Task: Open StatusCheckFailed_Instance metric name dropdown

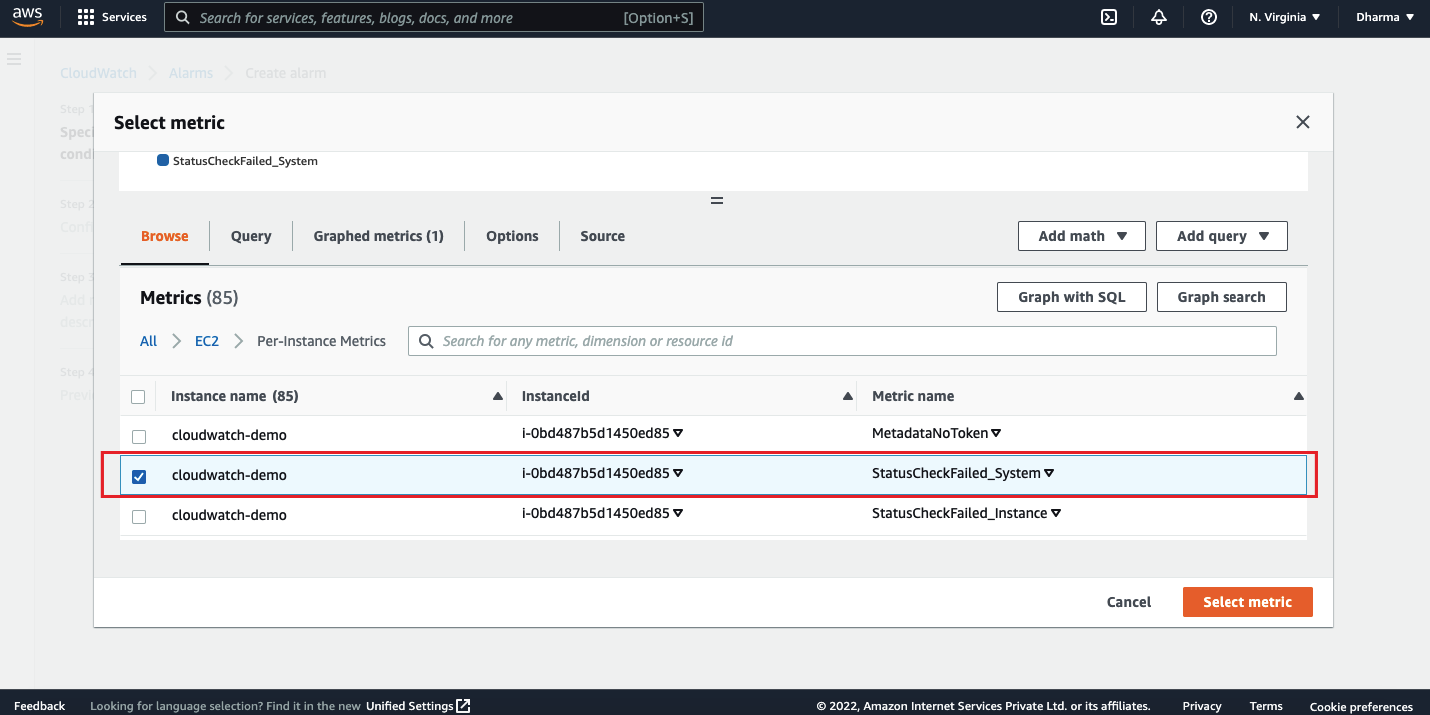Action: tap(1056, 513)
